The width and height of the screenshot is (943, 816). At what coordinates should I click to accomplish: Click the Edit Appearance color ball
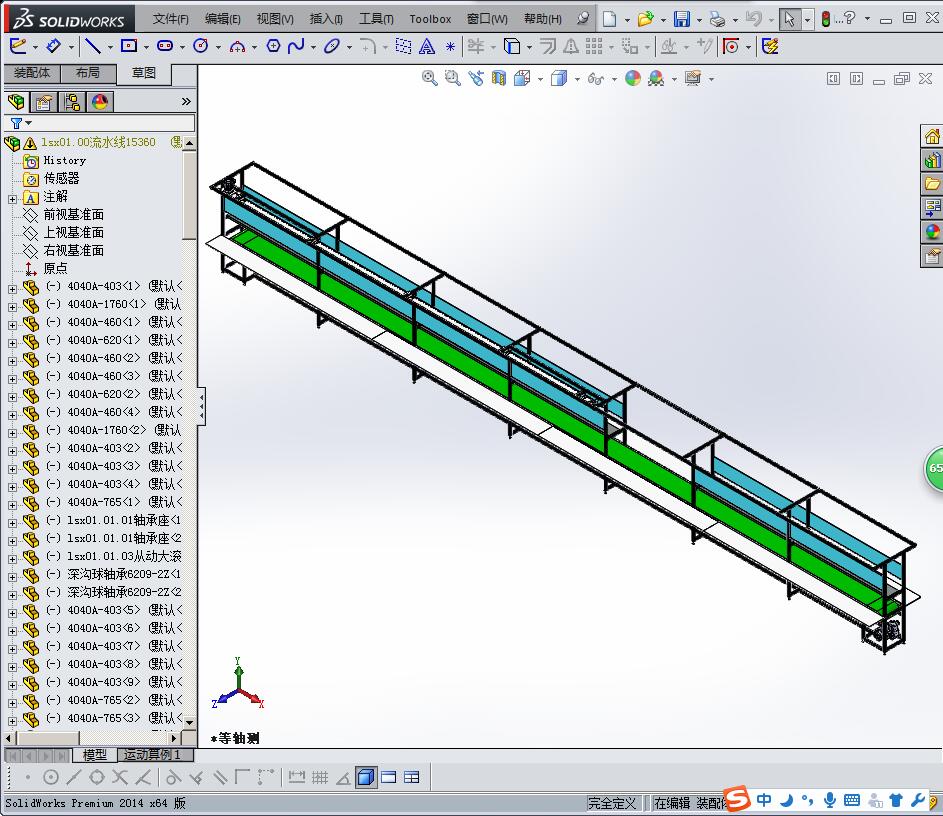point(633,78)
